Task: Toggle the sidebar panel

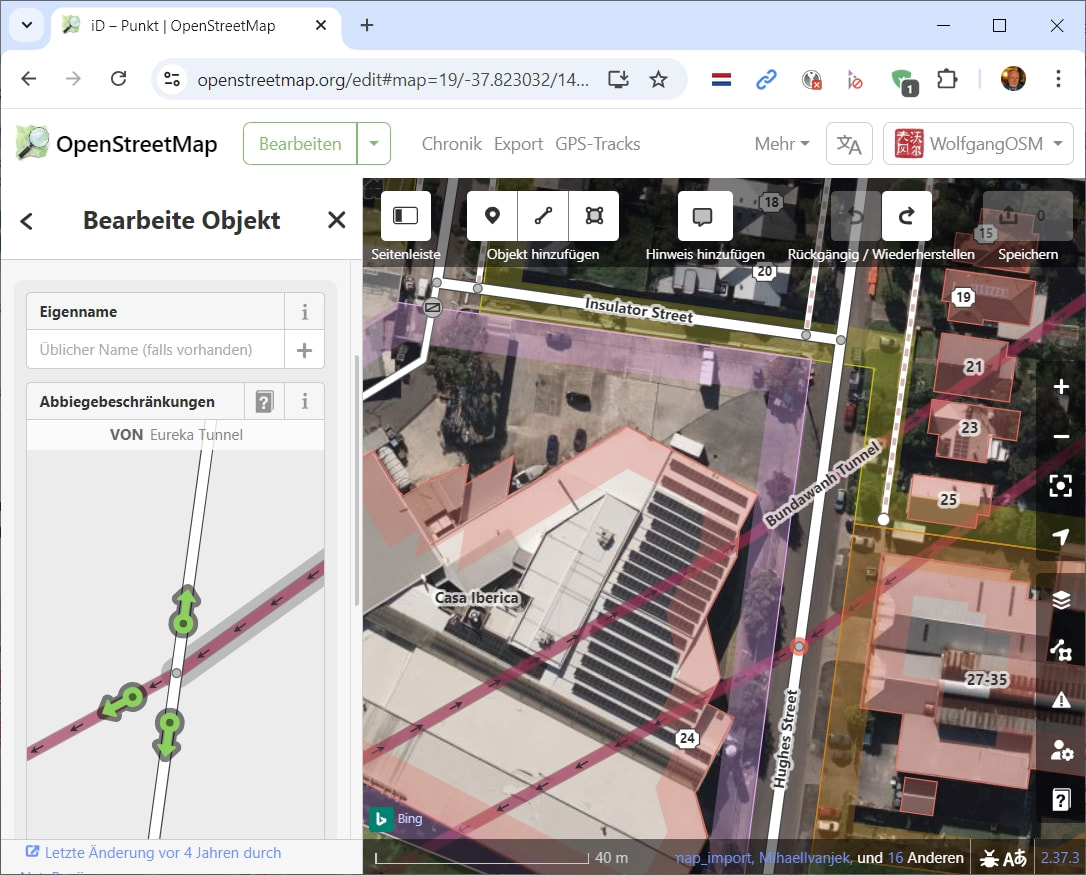Action: tap(405, 216)
